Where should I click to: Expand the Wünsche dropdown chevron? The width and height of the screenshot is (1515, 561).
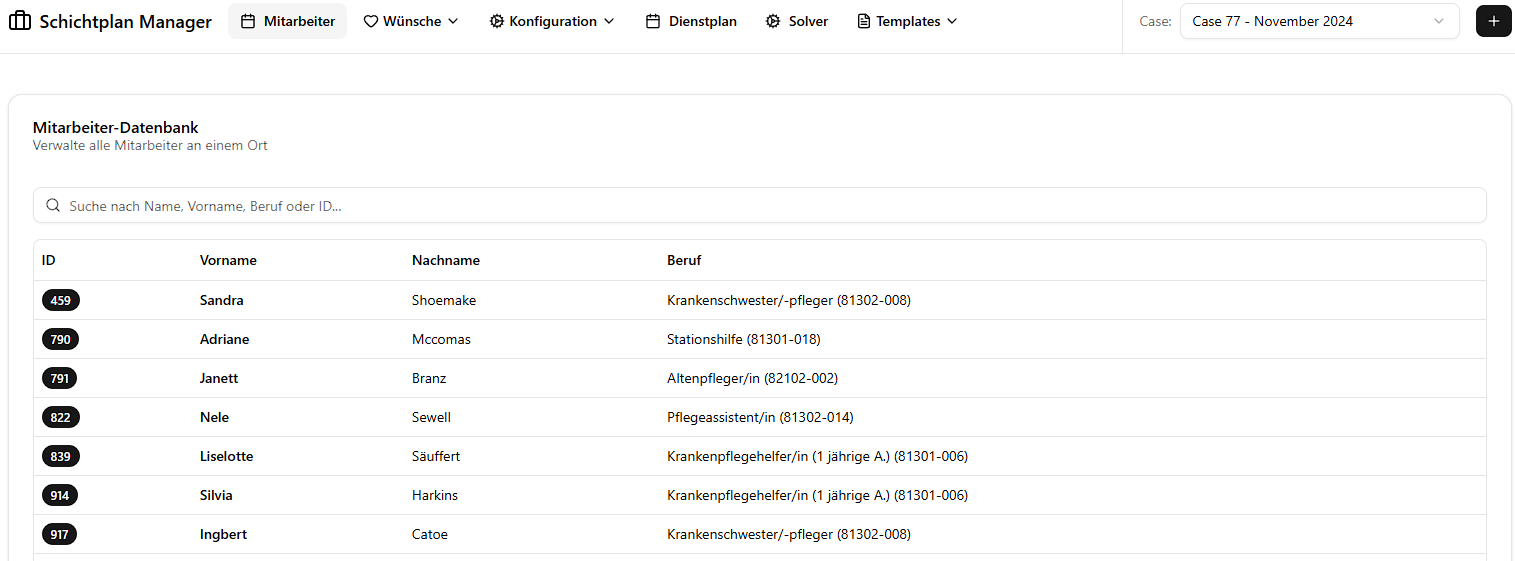pyautogui.click(x=452, y=21)
